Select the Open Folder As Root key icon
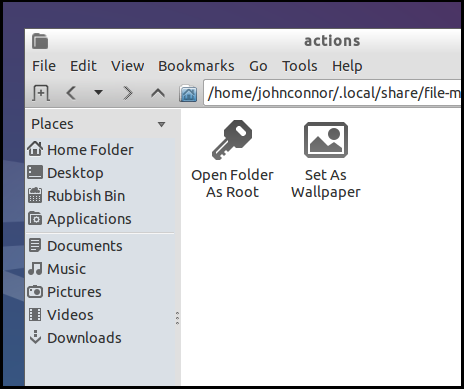Image resolution: width=464 pixels, height=389 pixels. click(x=232, y=140)
